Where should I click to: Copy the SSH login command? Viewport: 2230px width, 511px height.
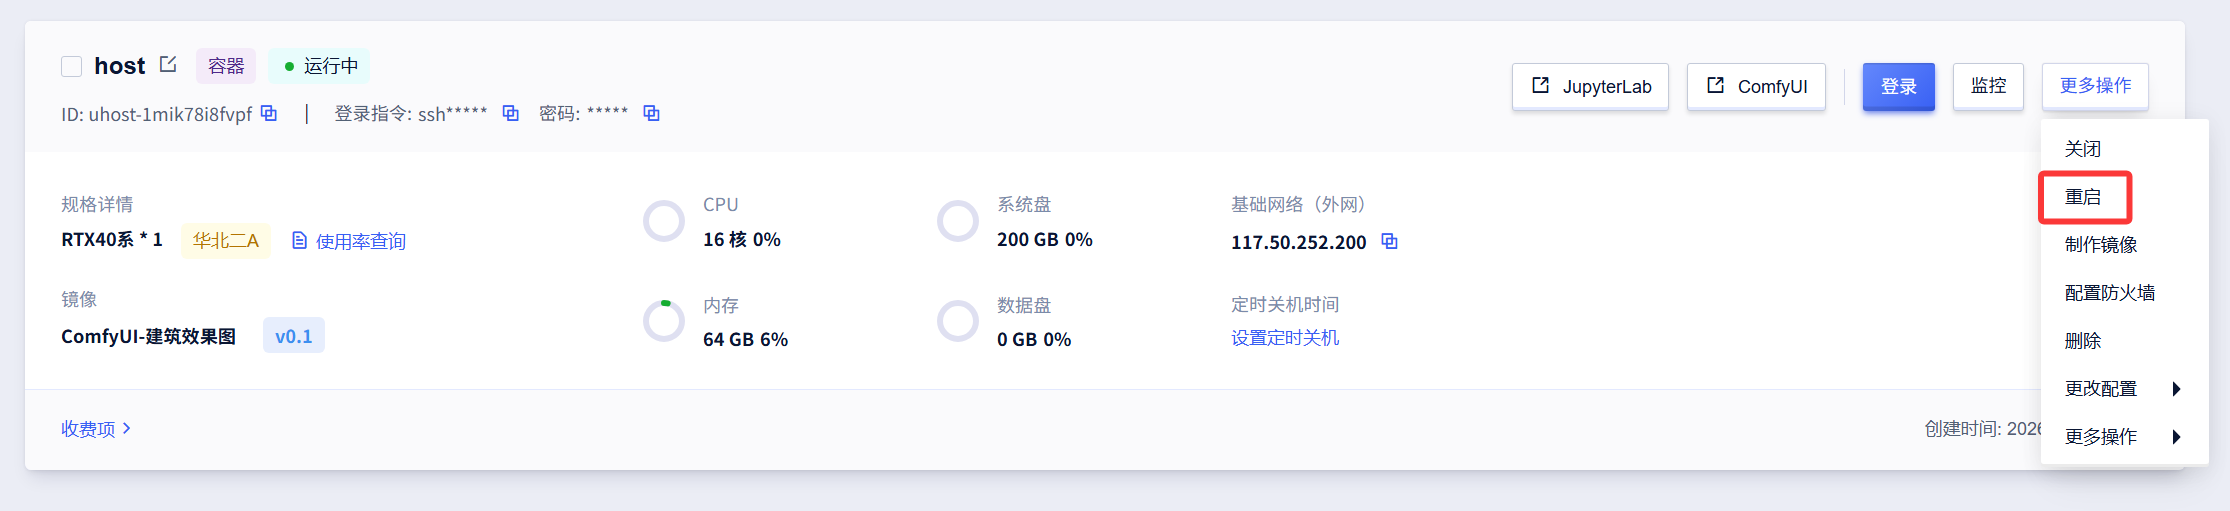tap(510, 113)
